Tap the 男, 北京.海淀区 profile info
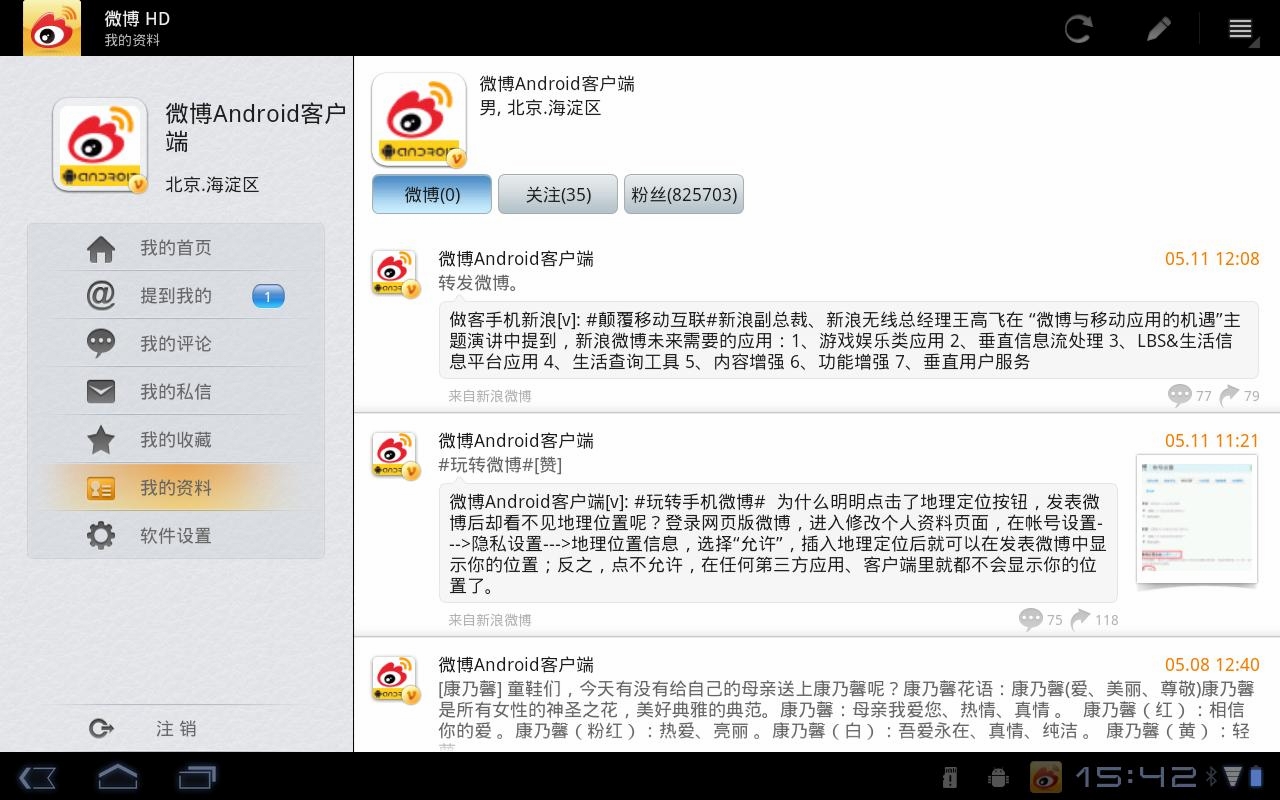The height and width of the screenshot is (800, 1280). click(x=540, y=108)
